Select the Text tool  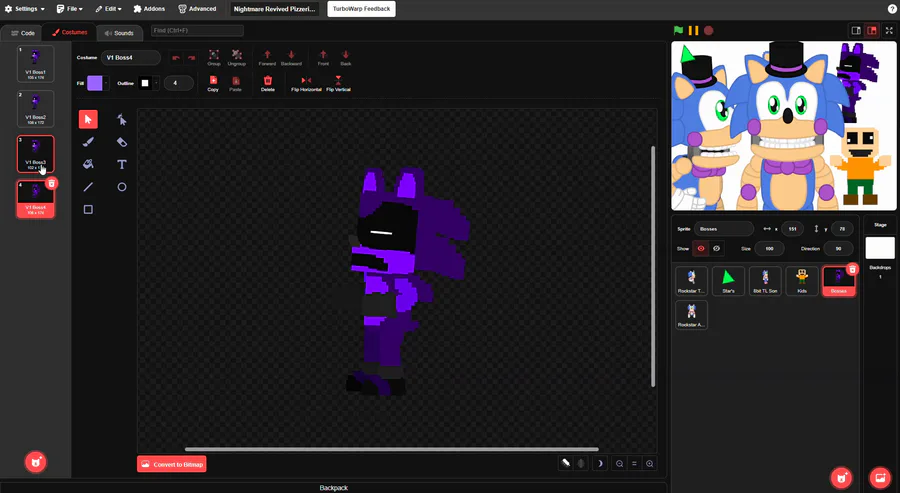point(122,164)
